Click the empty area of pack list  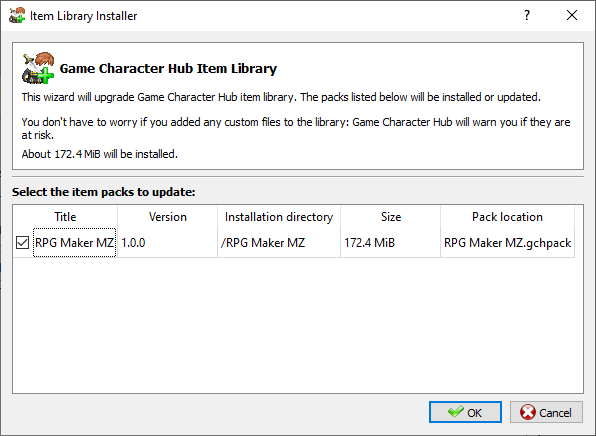(x=298, y=325)
